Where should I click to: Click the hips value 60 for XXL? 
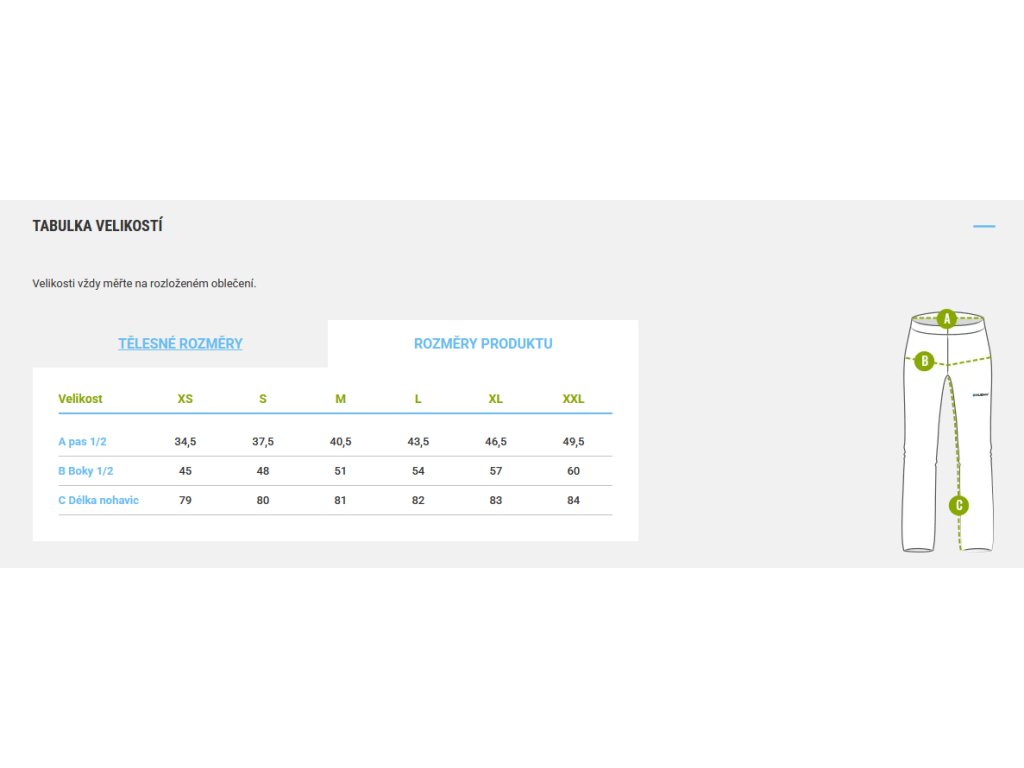(x=573, y=471)
